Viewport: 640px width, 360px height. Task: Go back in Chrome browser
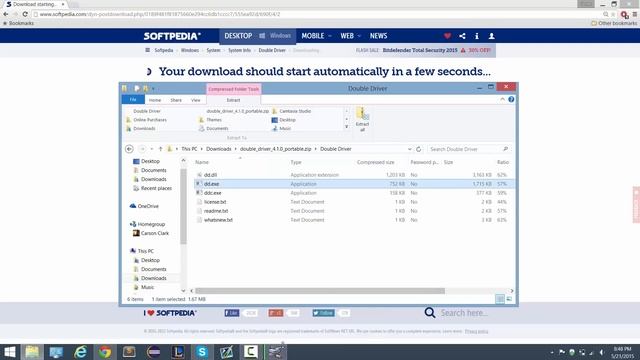point(6,14)
